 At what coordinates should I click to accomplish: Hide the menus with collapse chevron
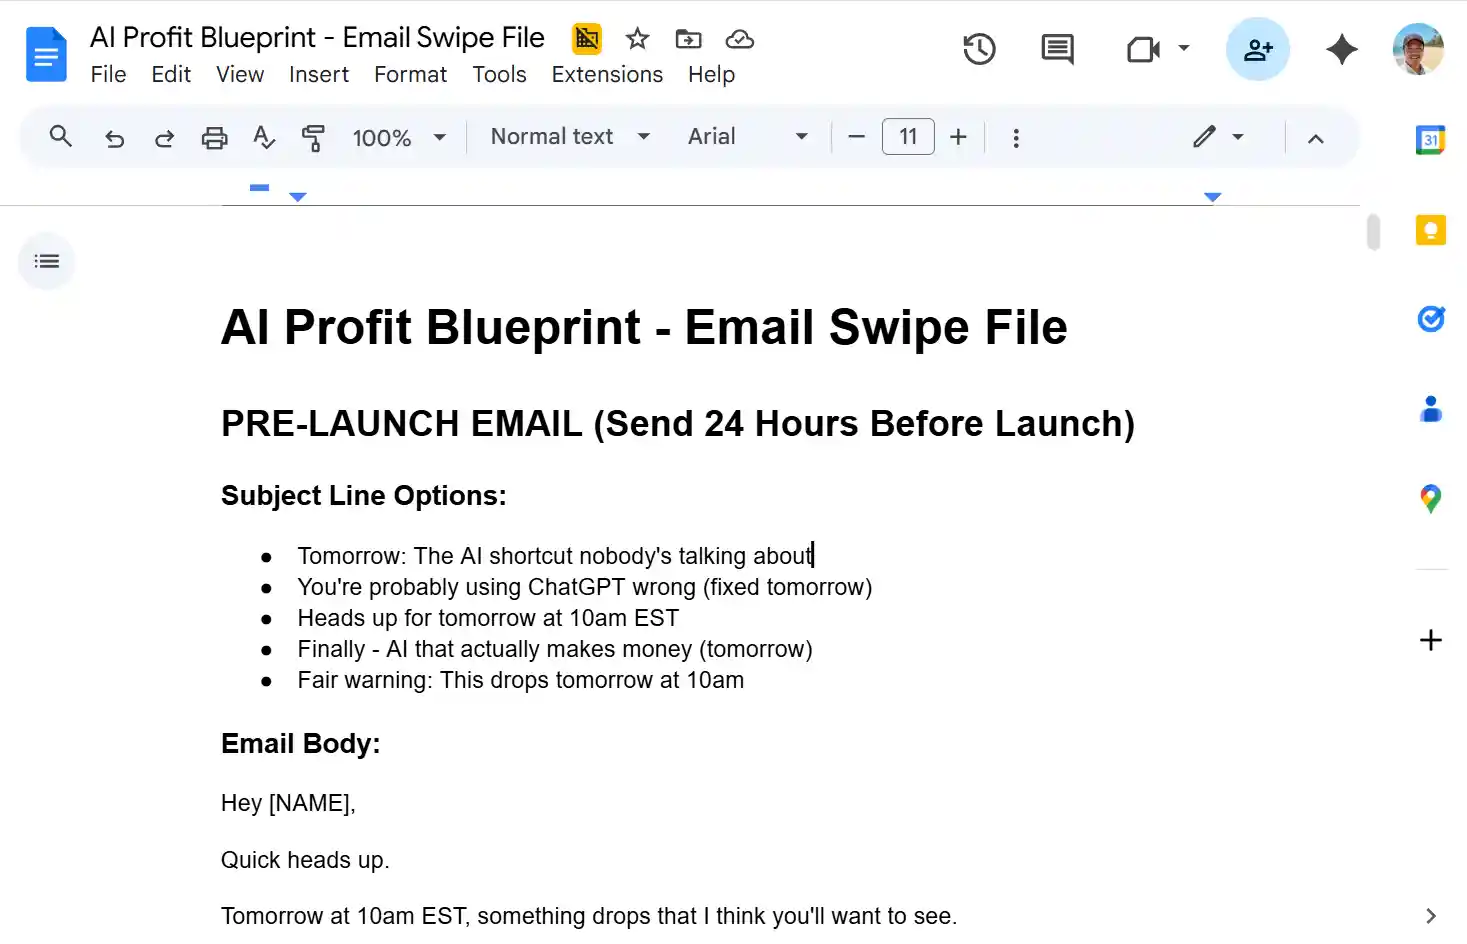pos(1315,138)
